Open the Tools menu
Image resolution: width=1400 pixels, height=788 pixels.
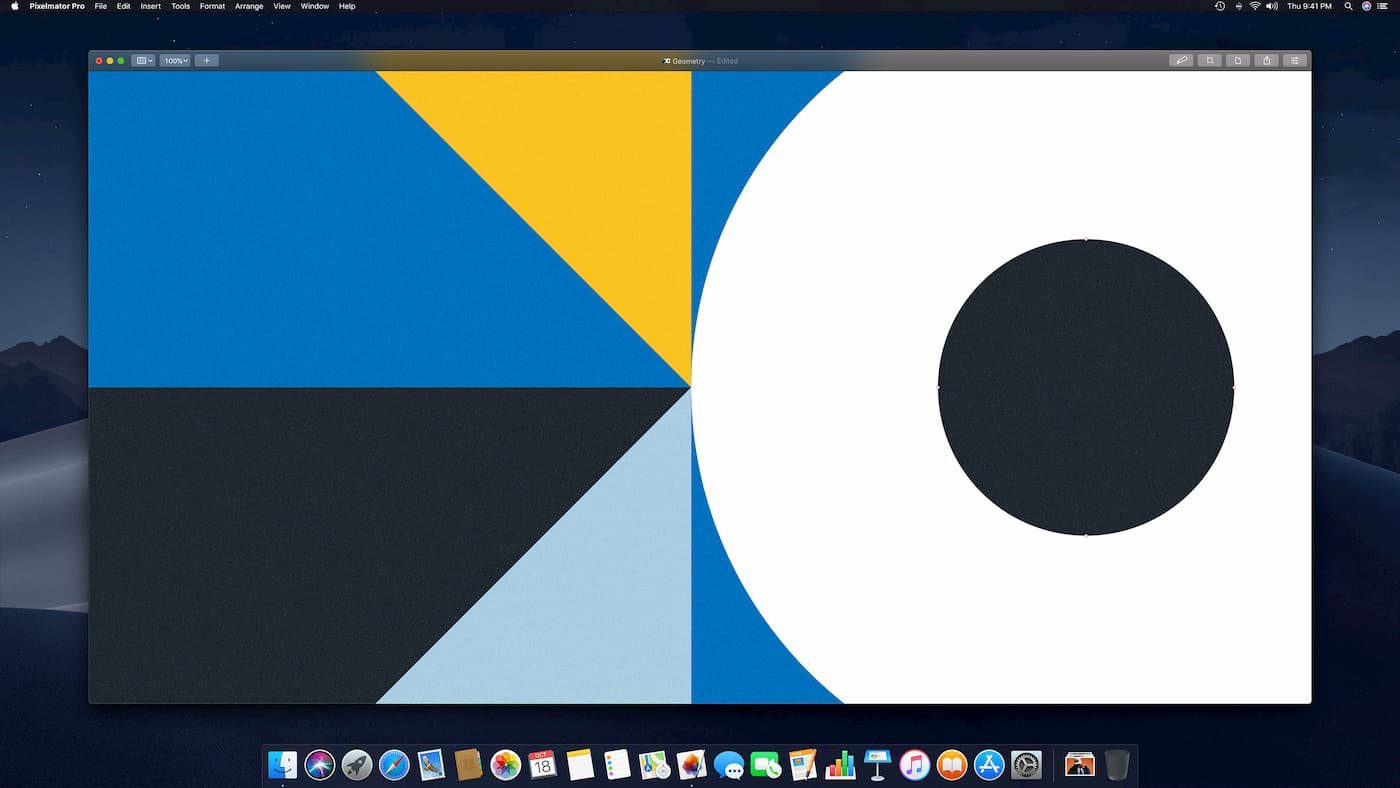[180, 6]
